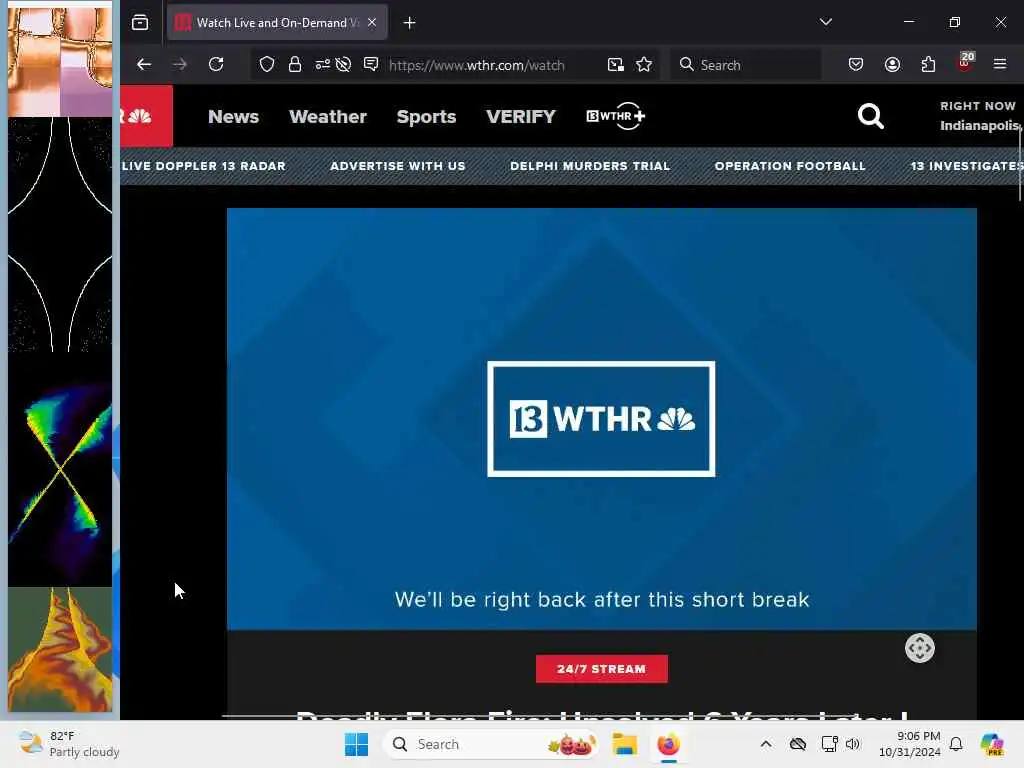Go to Live Doppler 13 Radar link
This screenshot has height=768, width=1024.
pyautogui.click(x=203, y=166)
